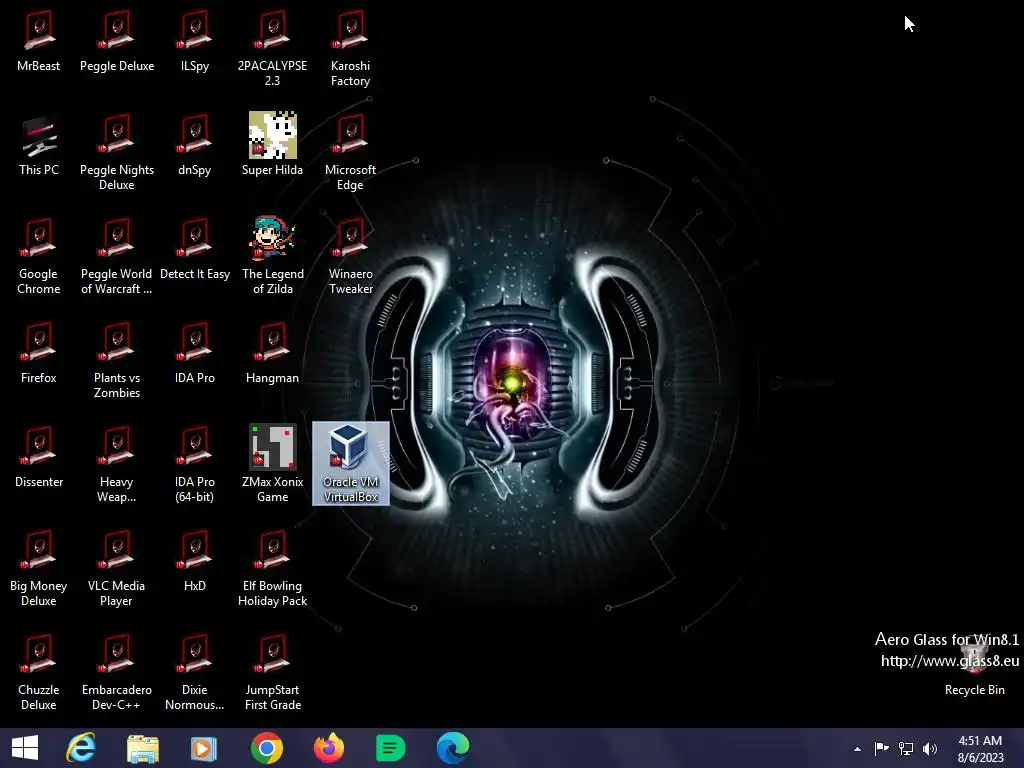The height and width of the screenshot is (768, 1024).
Task: Launch Internet Explorer from the taskbar
Action: (x=81, y=748)
